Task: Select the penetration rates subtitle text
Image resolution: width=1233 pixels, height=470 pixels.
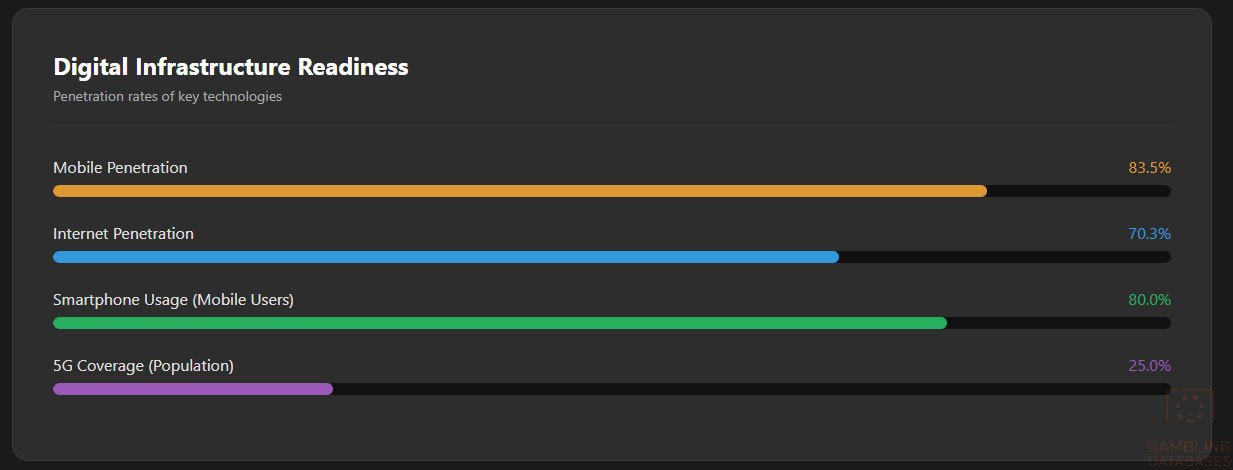Action: pos(167,97)
